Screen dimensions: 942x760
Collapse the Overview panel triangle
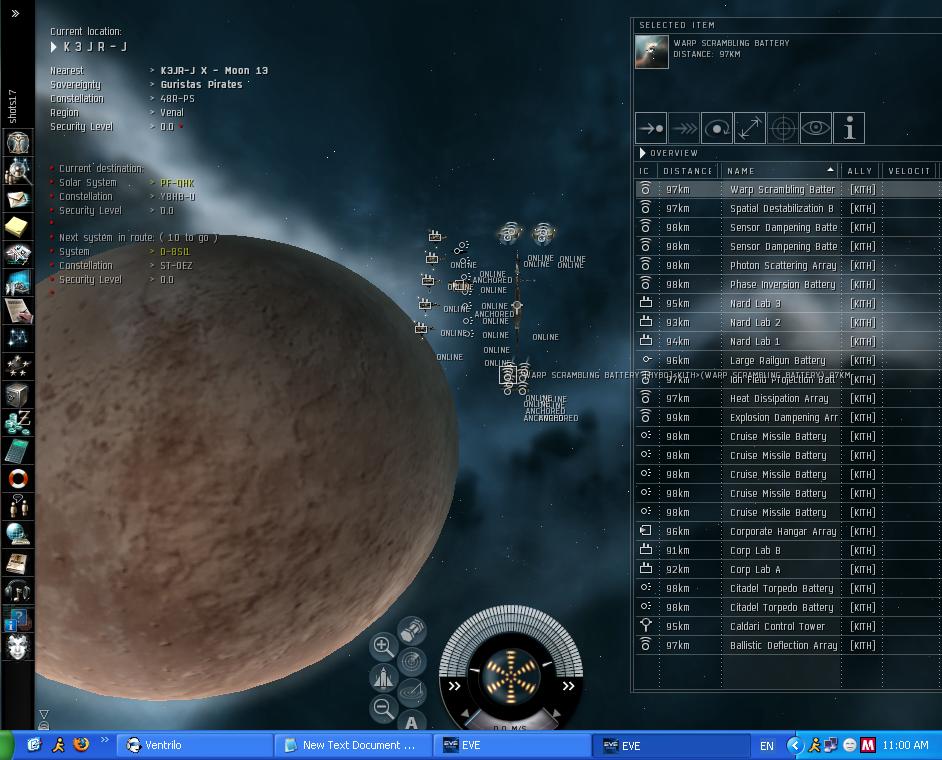point(642,153)
